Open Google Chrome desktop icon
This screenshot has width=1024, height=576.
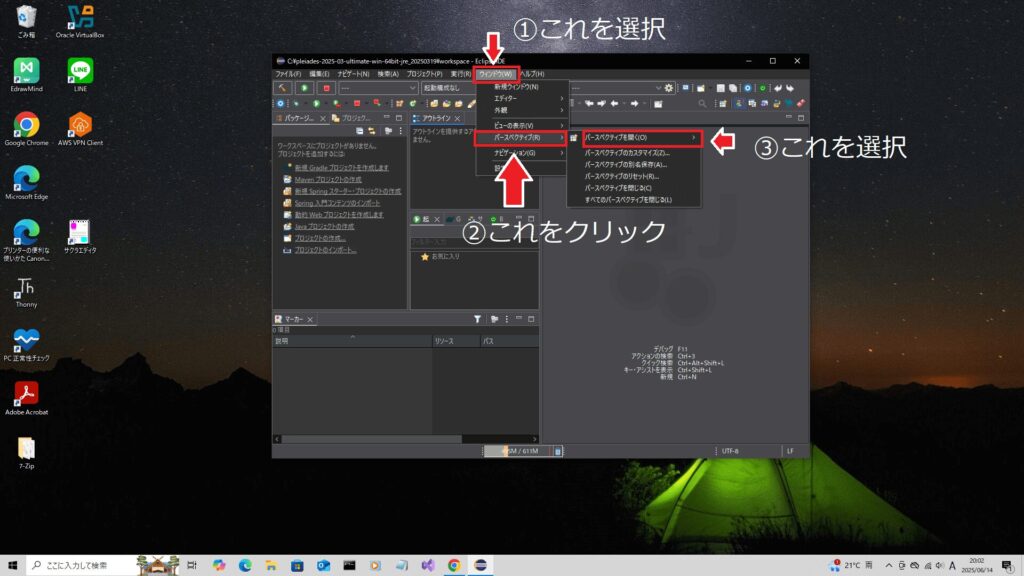tap(26, 129)
